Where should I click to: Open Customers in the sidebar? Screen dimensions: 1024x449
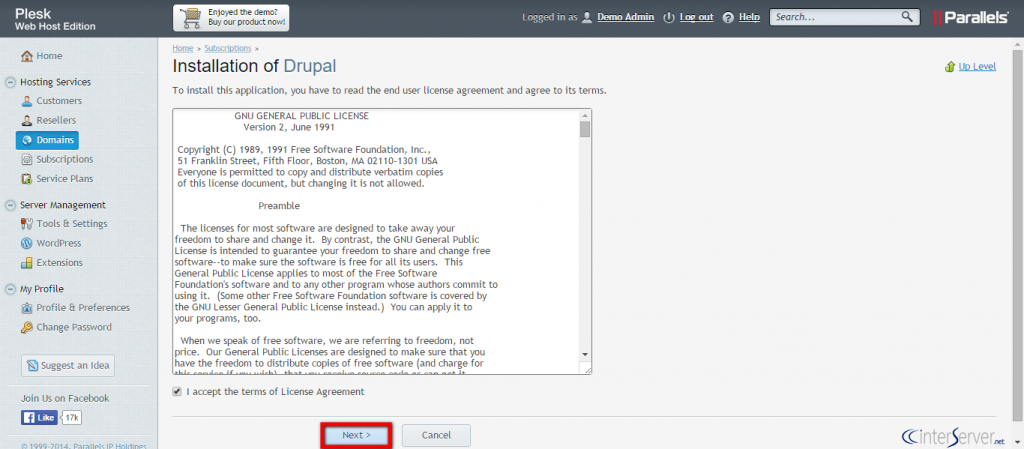59,101
